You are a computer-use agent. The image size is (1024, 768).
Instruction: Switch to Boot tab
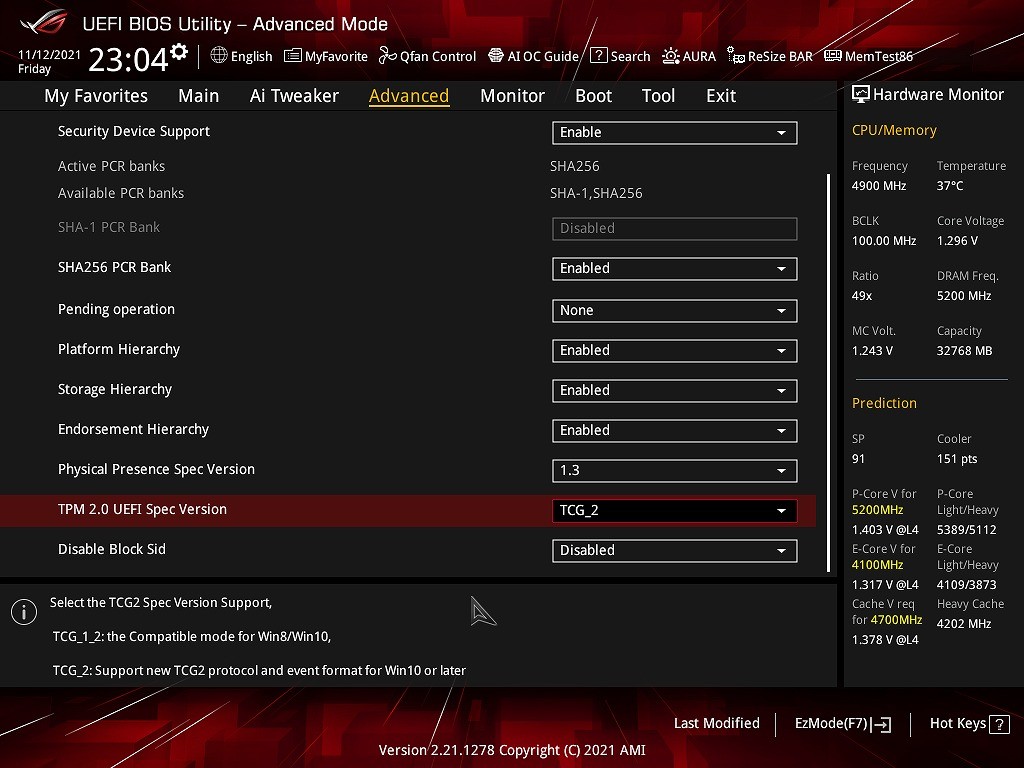coord(593,96)
